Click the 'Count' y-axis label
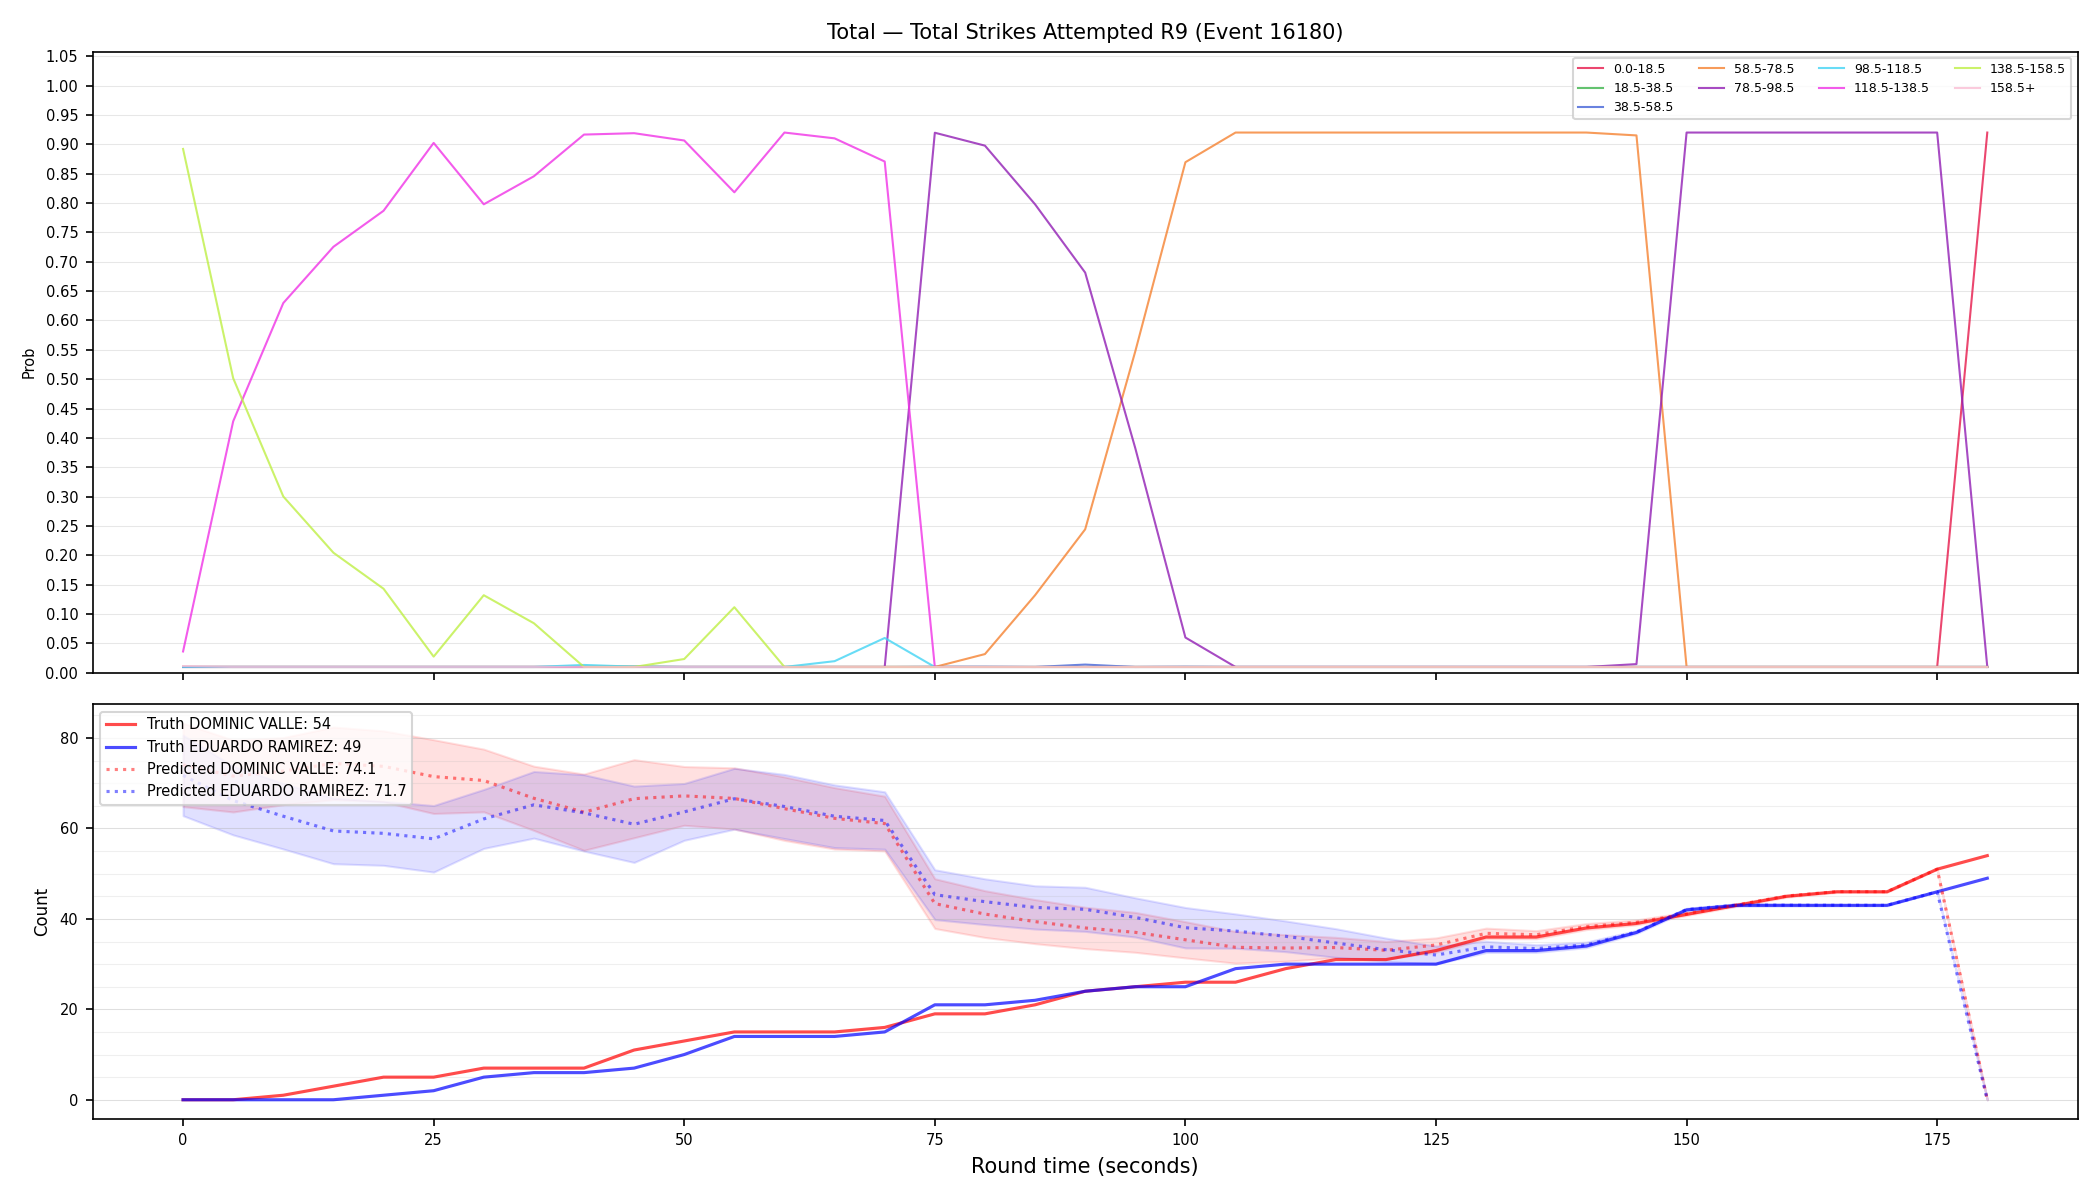The width and height of the screenshot is (2100, 1200). tap(41, 912)
